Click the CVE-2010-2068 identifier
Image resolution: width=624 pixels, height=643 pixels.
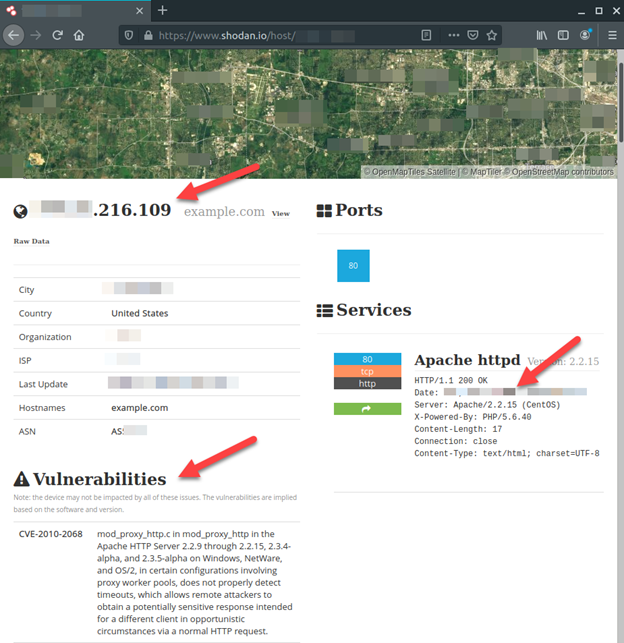coord(50,534)
